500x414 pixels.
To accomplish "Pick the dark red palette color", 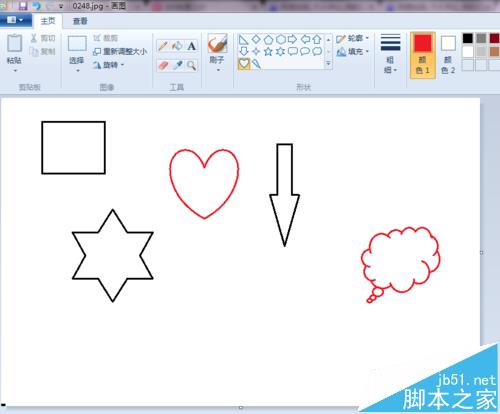I will tap(494, 38).
